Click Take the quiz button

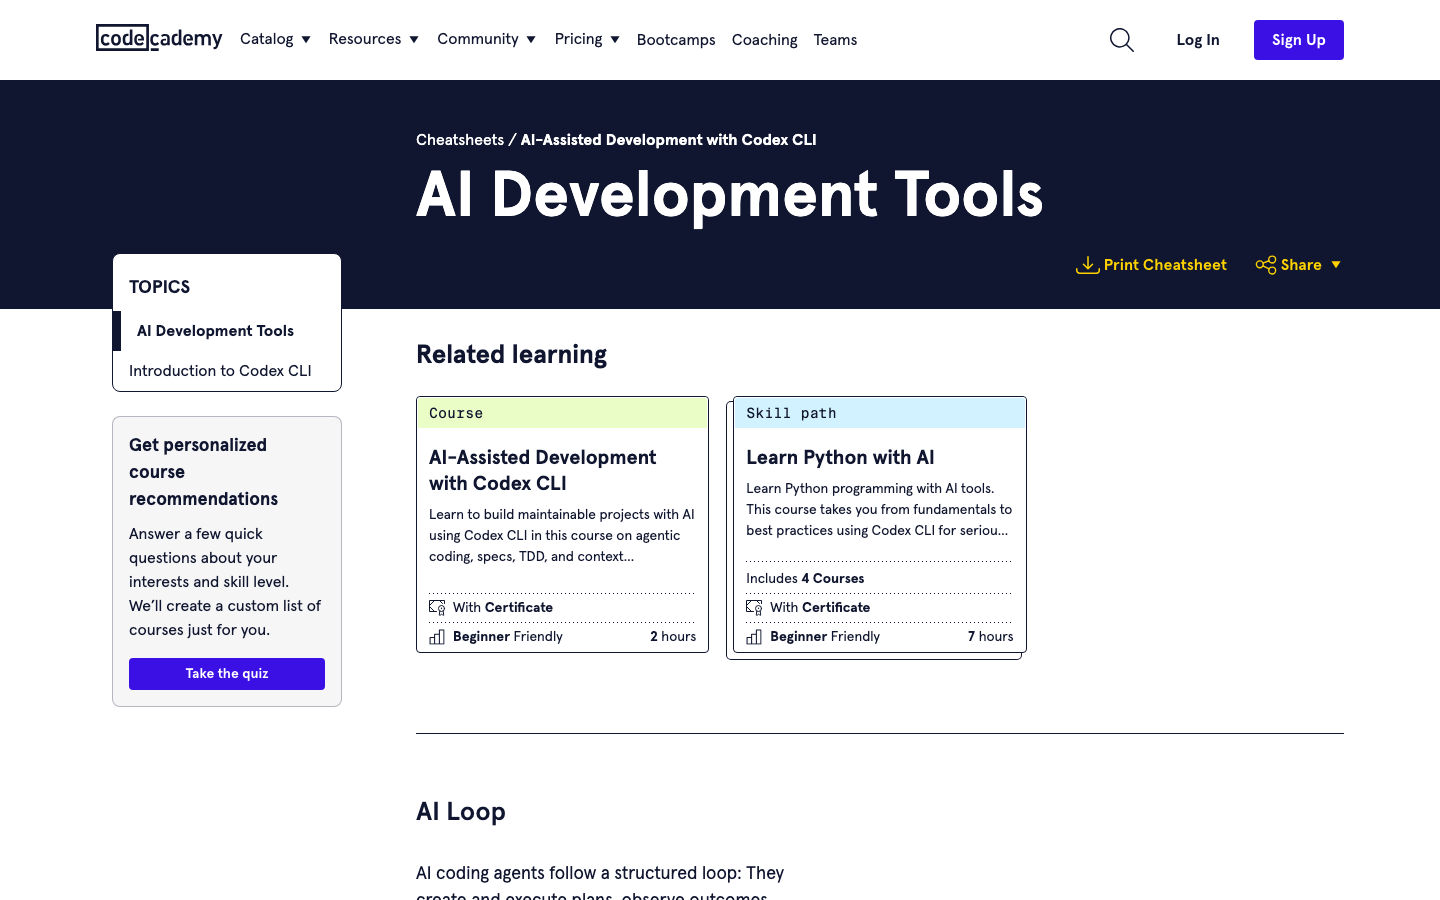(227, 674)
